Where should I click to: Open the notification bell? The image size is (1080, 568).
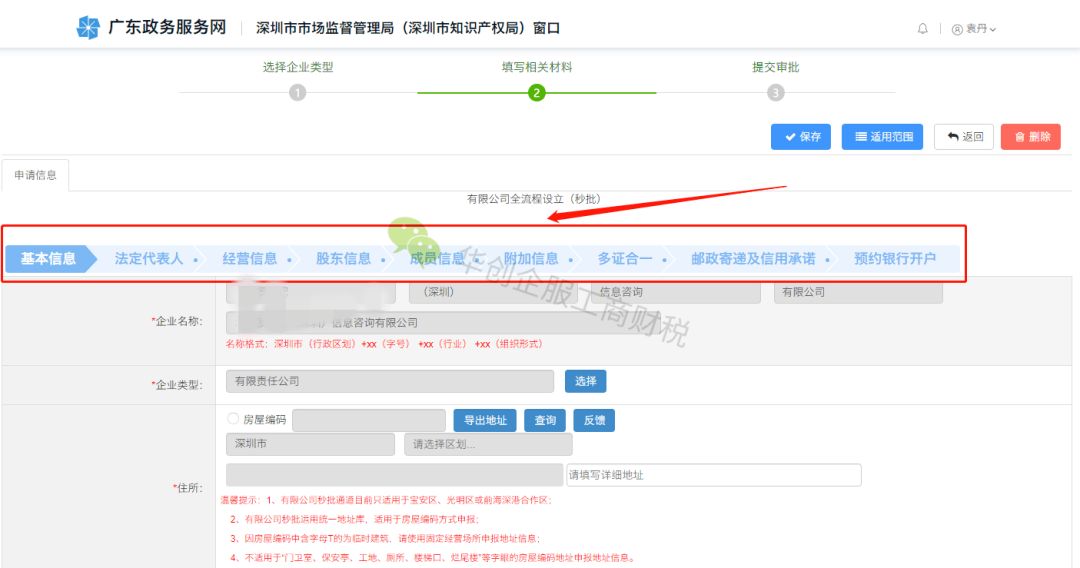coord(922,28)
